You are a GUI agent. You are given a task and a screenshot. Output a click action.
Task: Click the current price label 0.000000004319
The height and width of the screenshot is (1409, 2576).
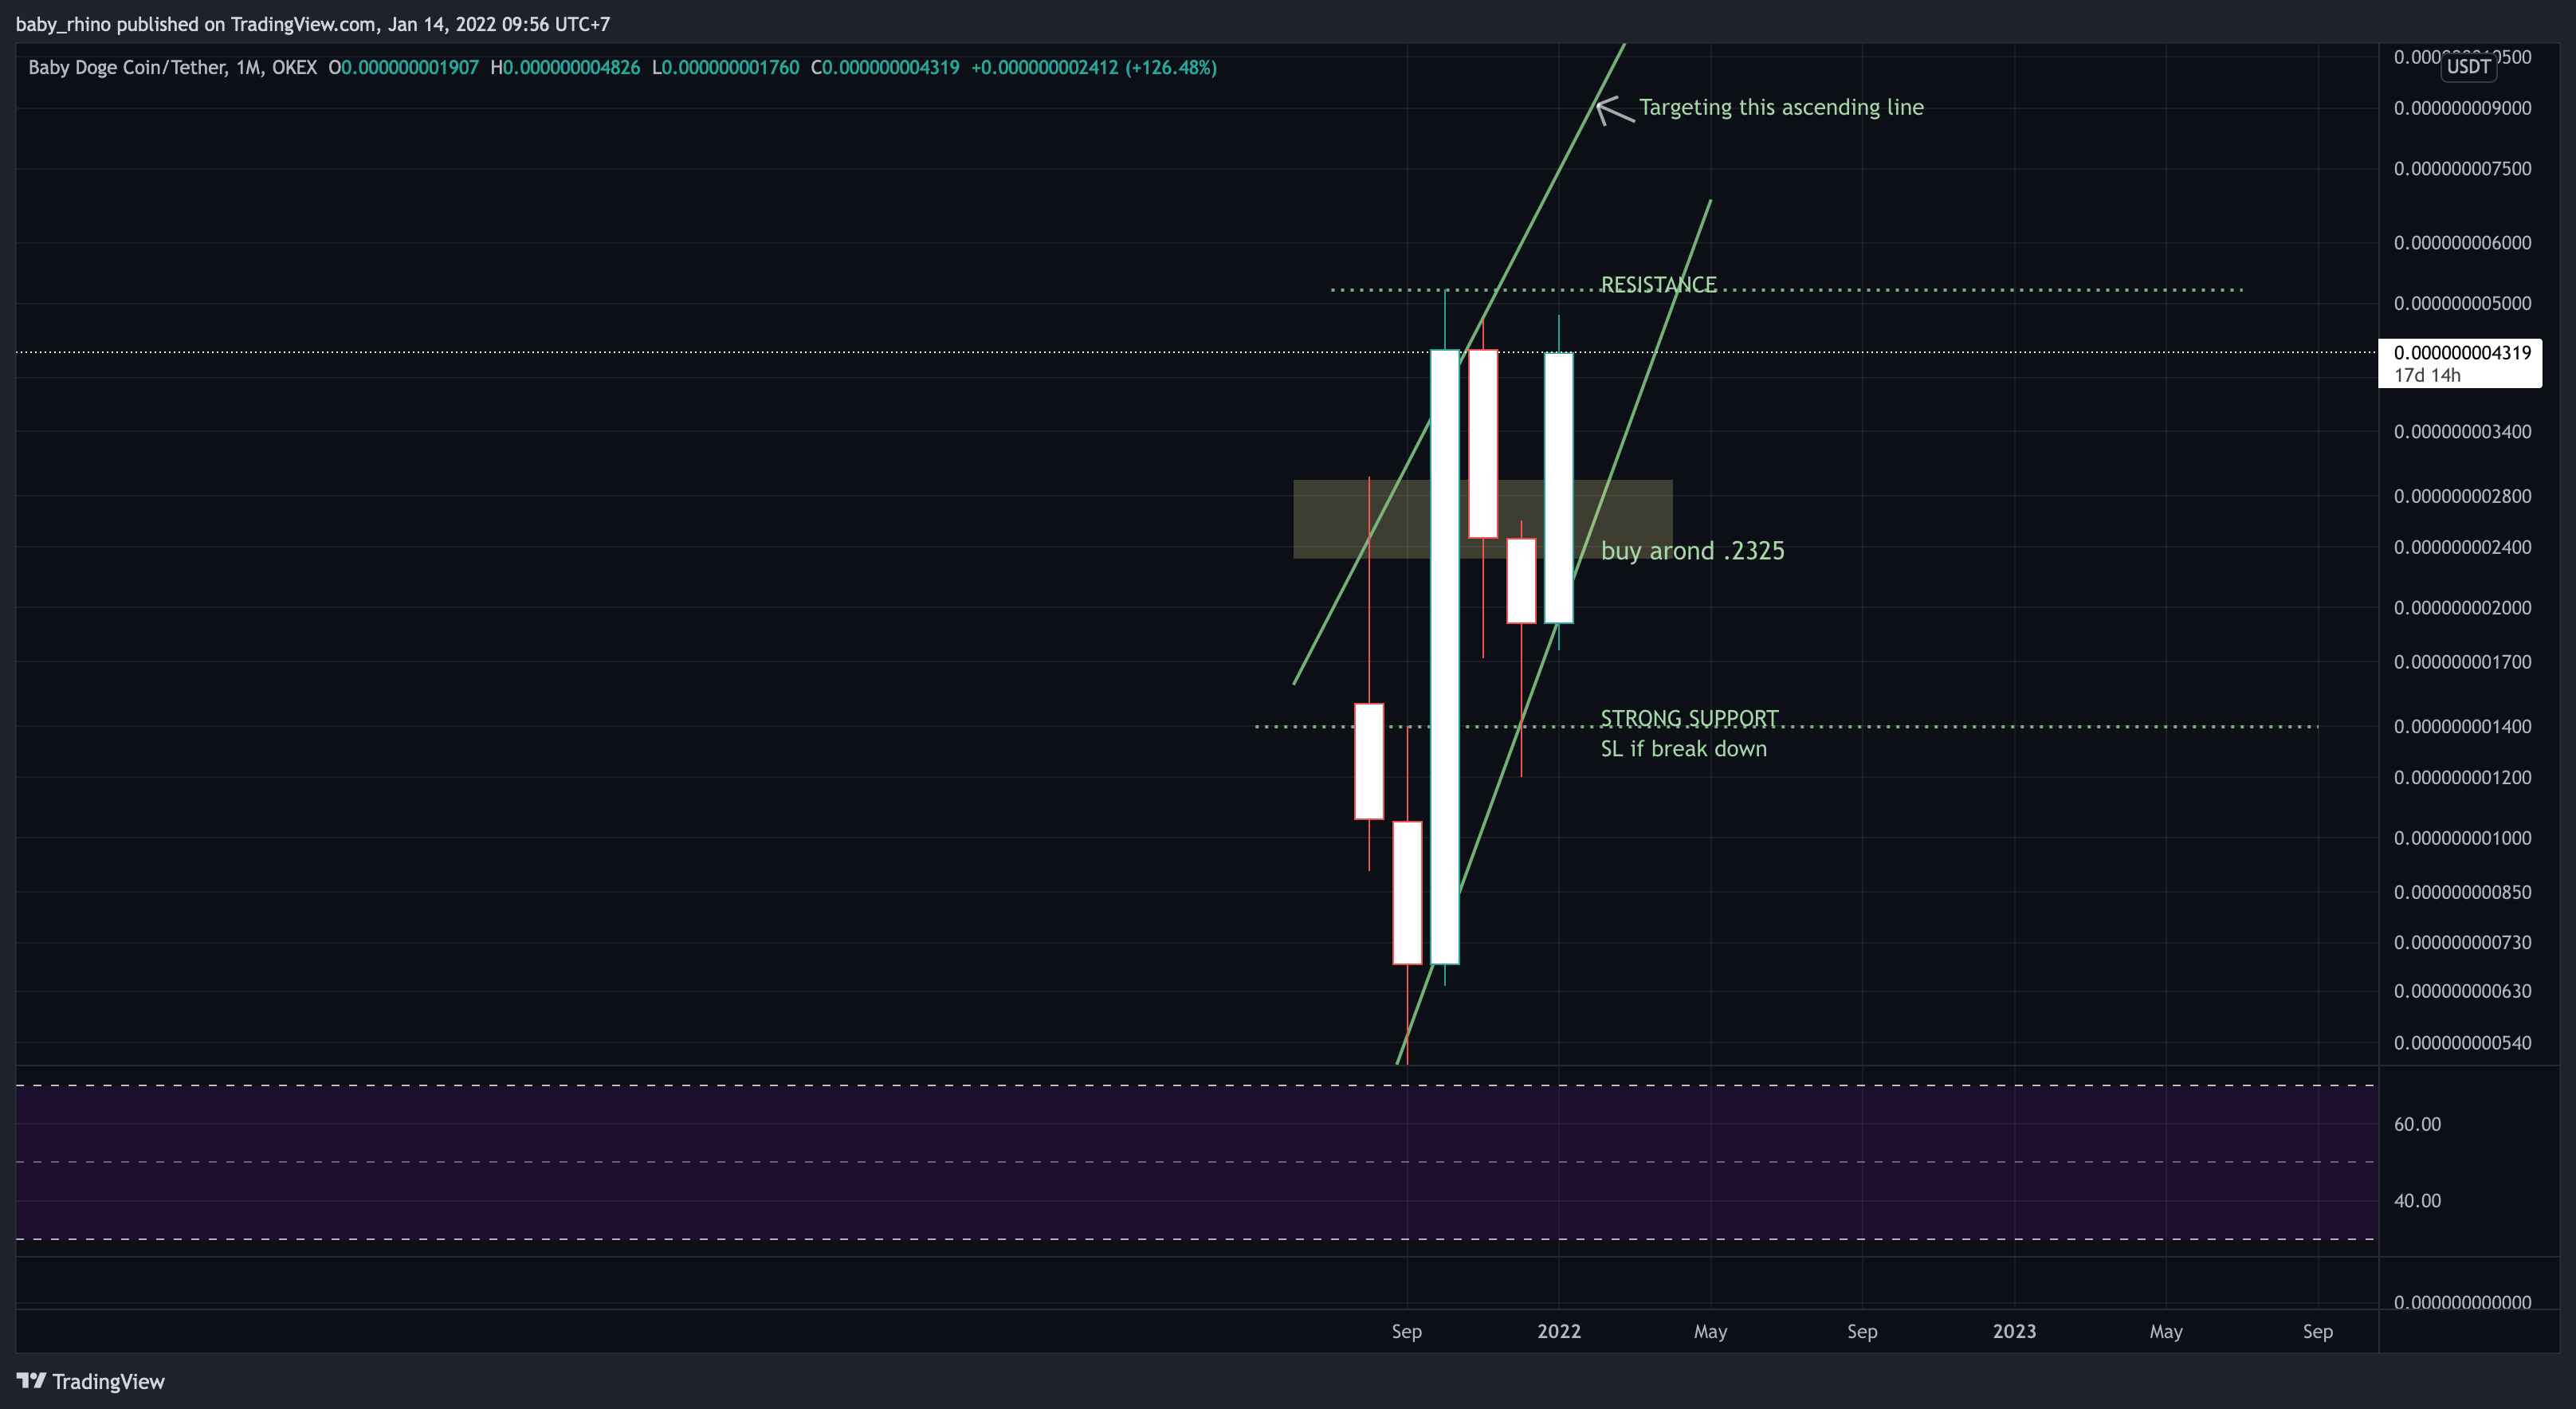tap(2462, 352)
